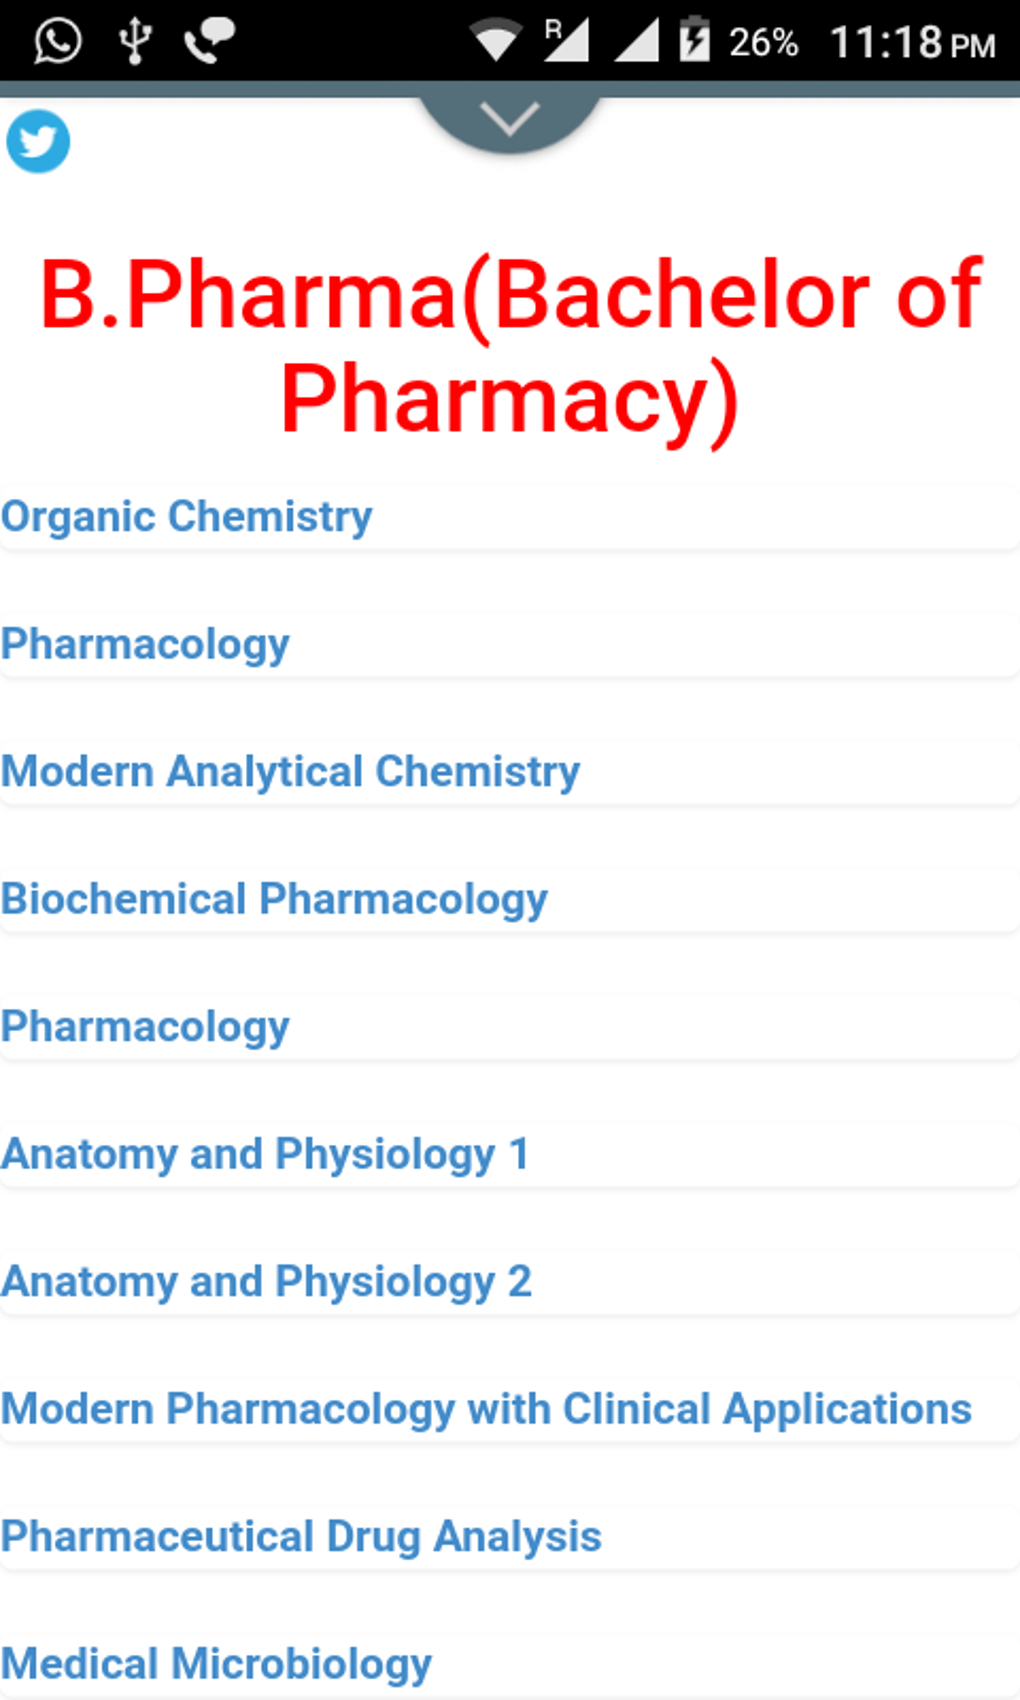Open Modern Pharmacology with Clinical Applications
This screenshot has height=1700, width=1020.
[x=487, y=1409]
